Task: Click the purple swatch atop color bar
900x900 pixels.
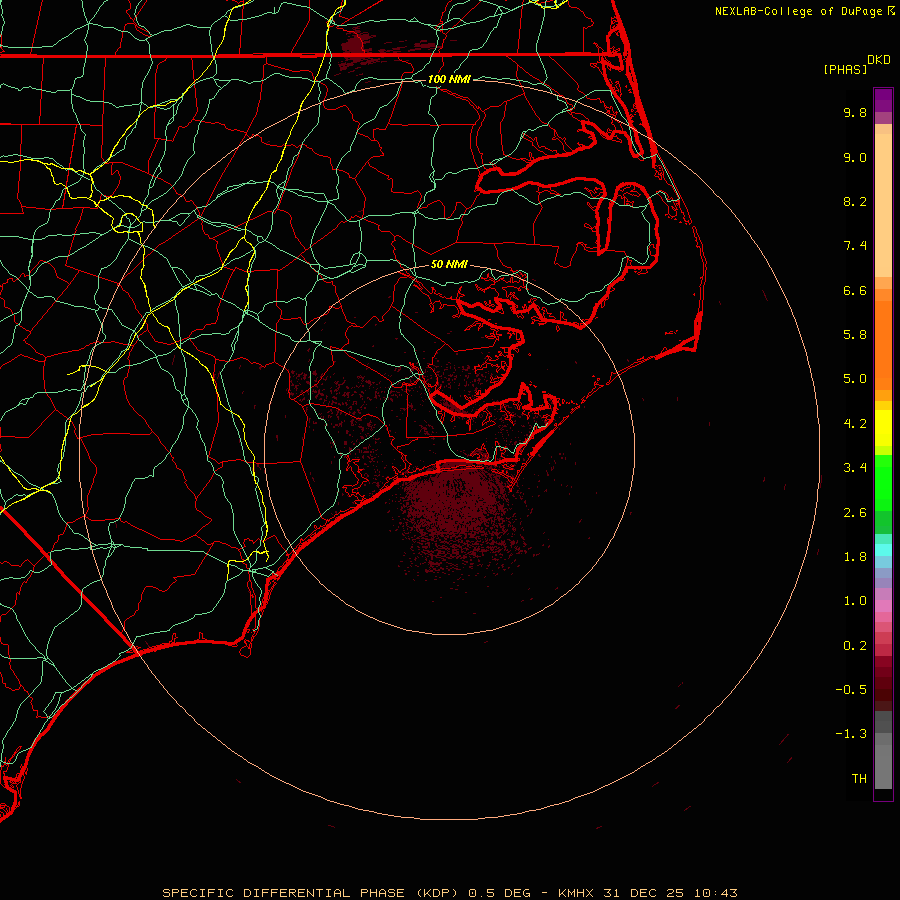Action: click(x=883, y=100)
